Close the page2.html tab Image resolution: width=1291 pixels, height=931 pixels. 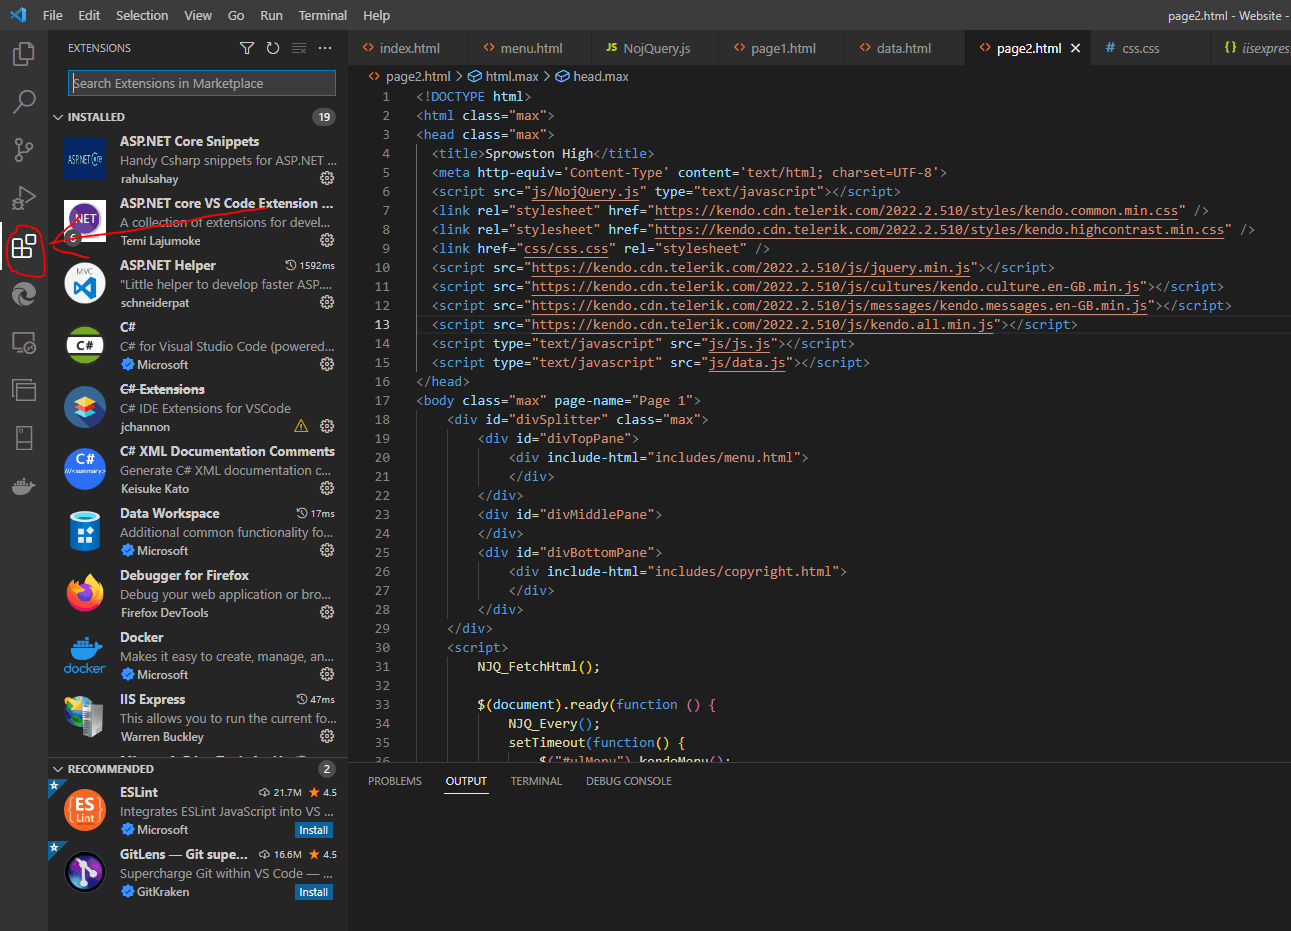coord(1076,48)
